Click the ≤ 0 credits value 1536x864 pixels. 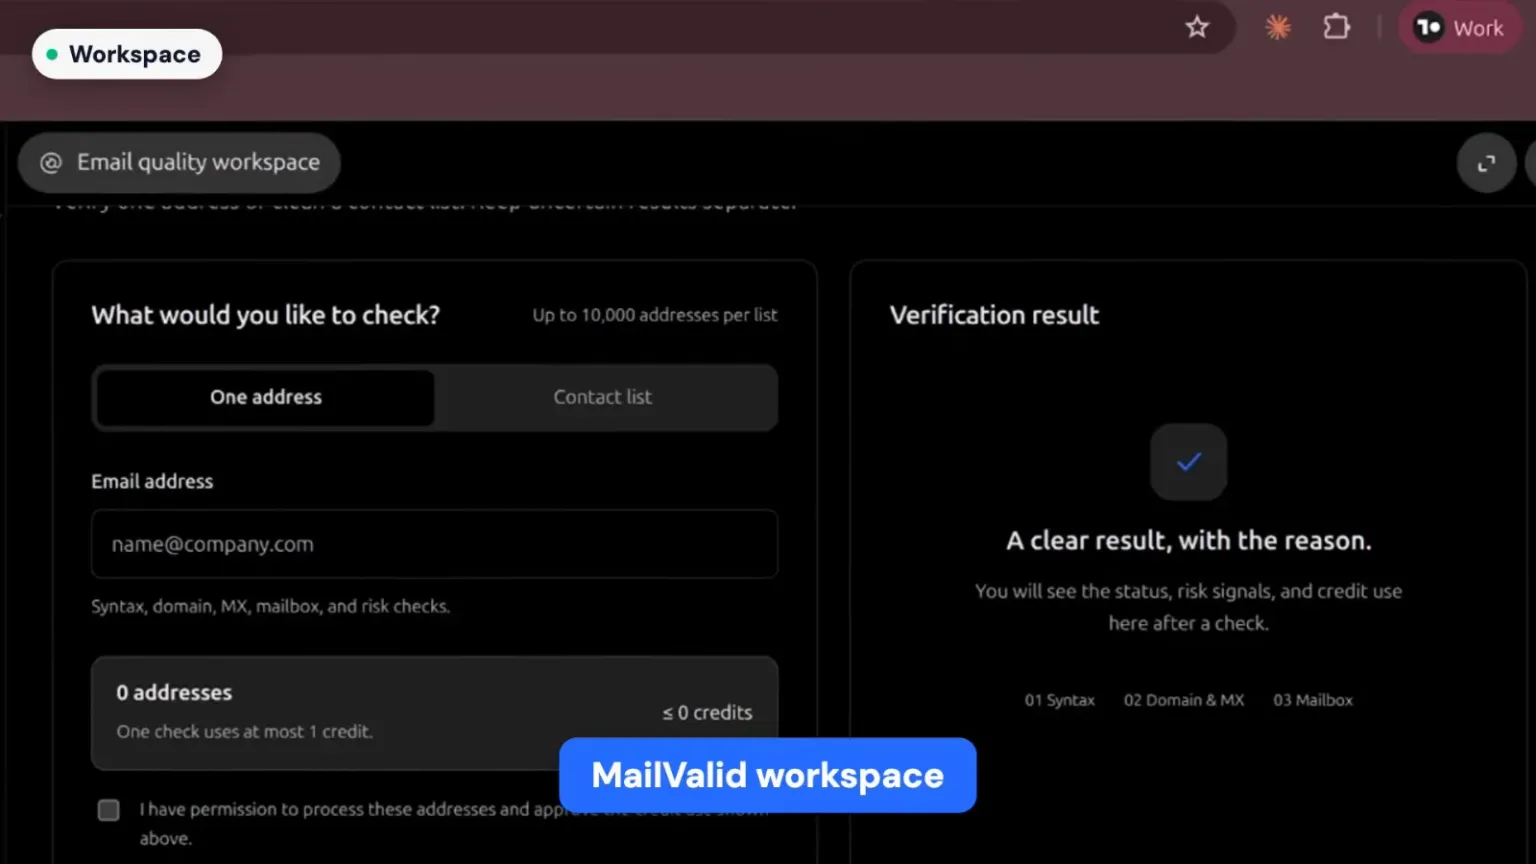(x=707, y=713)
